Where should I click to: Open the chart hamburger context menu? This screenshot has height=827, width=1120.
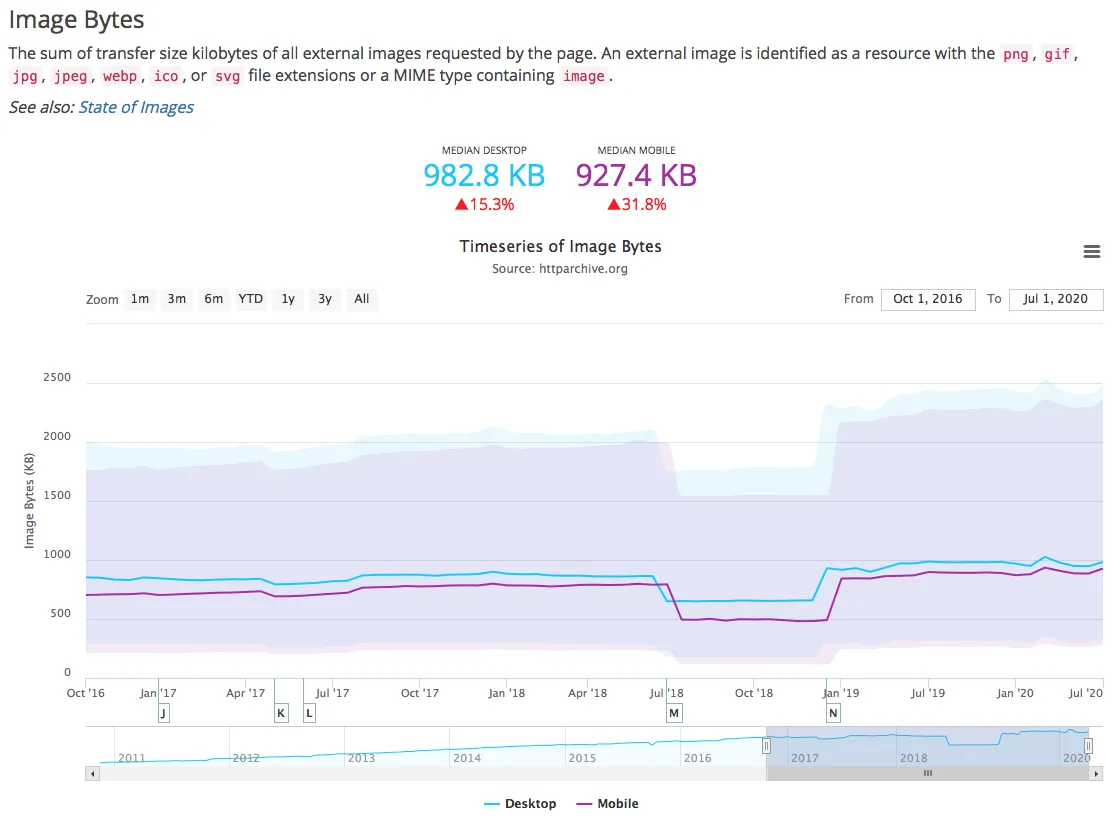coord(1091,251)
